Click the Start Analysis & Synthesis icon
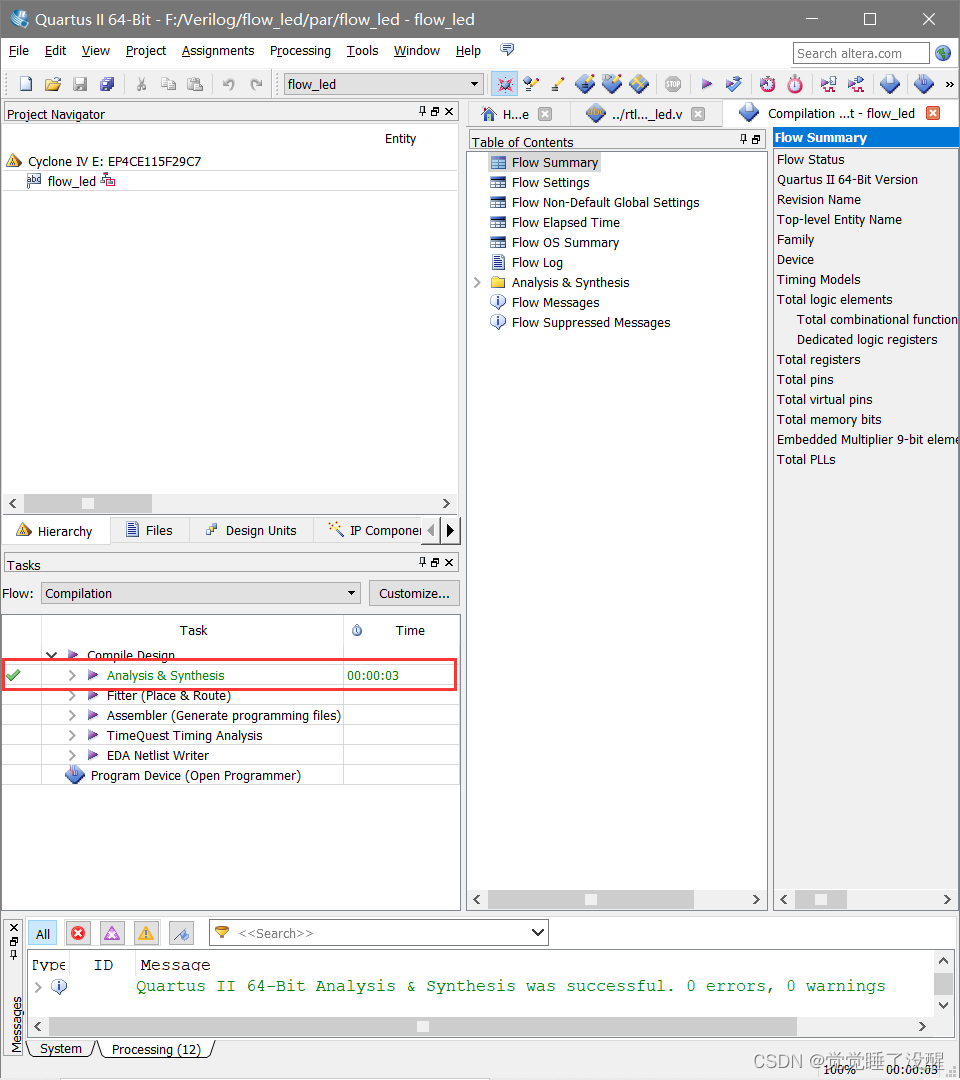960x1080 pixels. (733, 84)
